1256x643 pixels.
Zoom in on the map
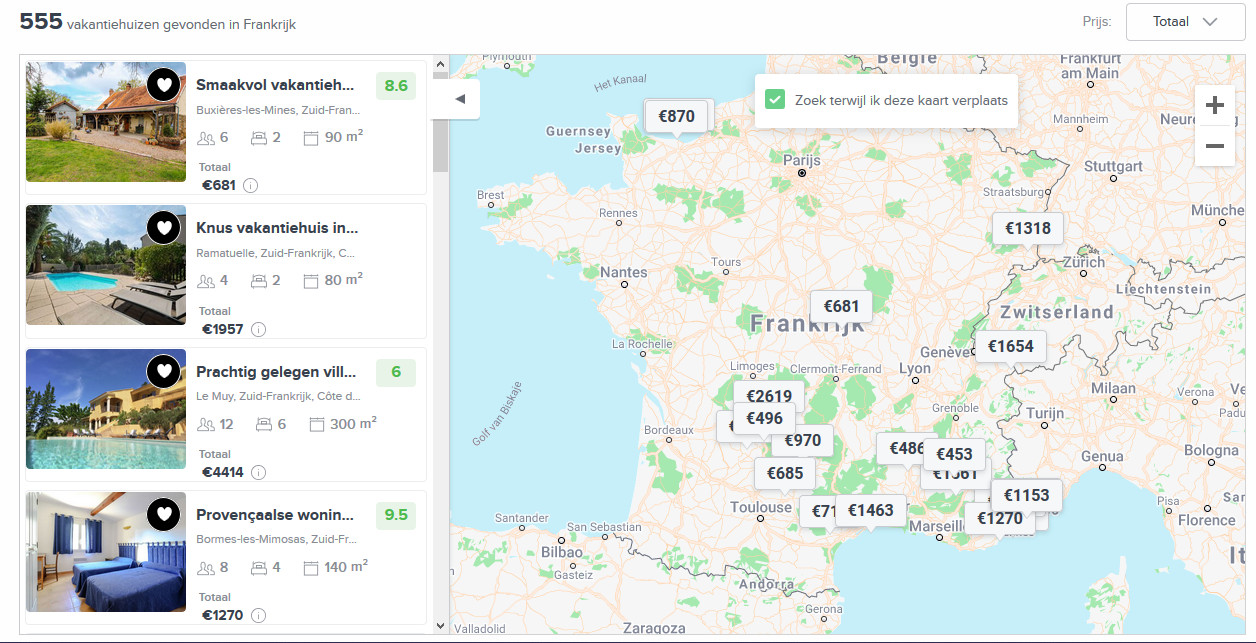tap(1214, 105)
